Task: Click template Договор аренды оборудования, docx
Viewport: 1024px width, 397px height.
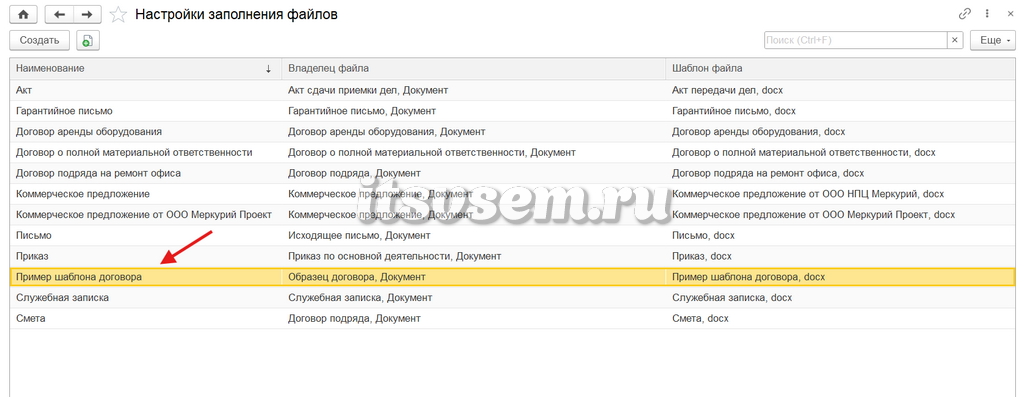Action: pyautogui.click(x=758, y=132)
